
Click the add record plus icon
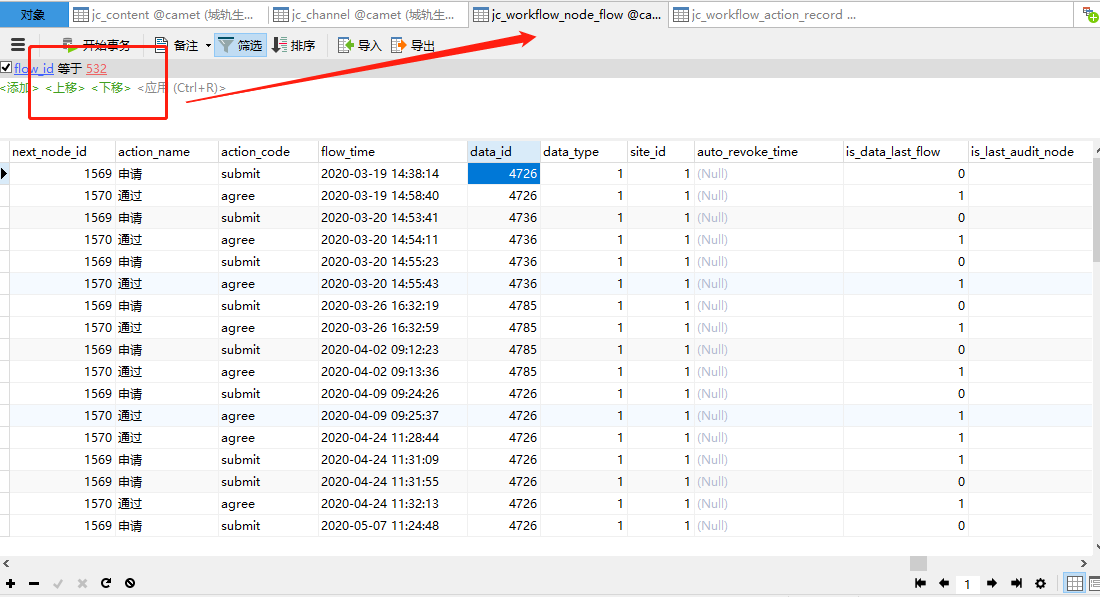point(10,583)
